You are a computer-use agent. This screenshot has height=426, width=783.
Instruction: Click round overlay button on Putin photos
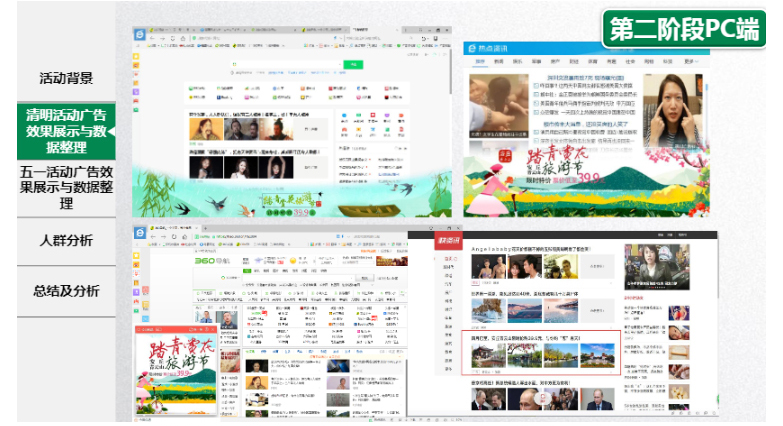point(542,399)
